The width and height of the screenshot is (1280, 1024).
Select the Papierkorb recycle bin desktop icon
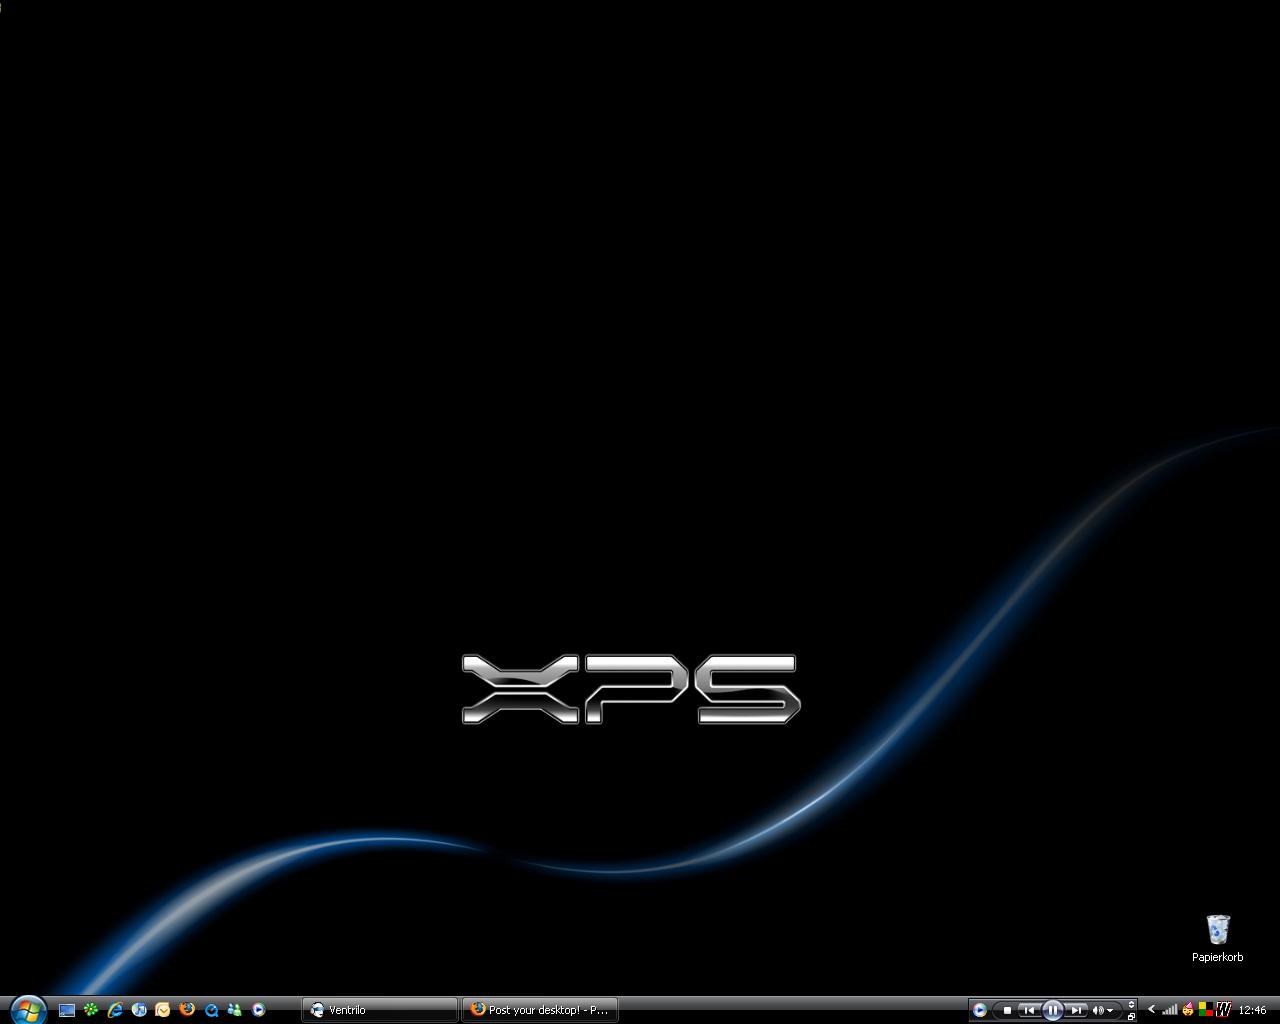[1218, 938]
